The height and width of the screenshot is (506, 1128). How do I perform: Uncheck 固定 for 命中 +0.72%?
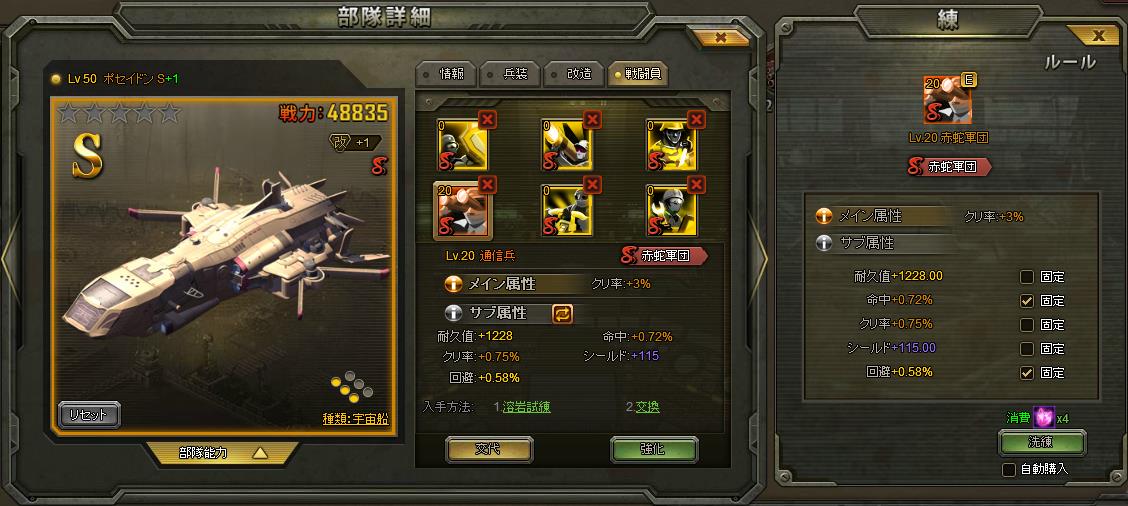[1027, 301]
